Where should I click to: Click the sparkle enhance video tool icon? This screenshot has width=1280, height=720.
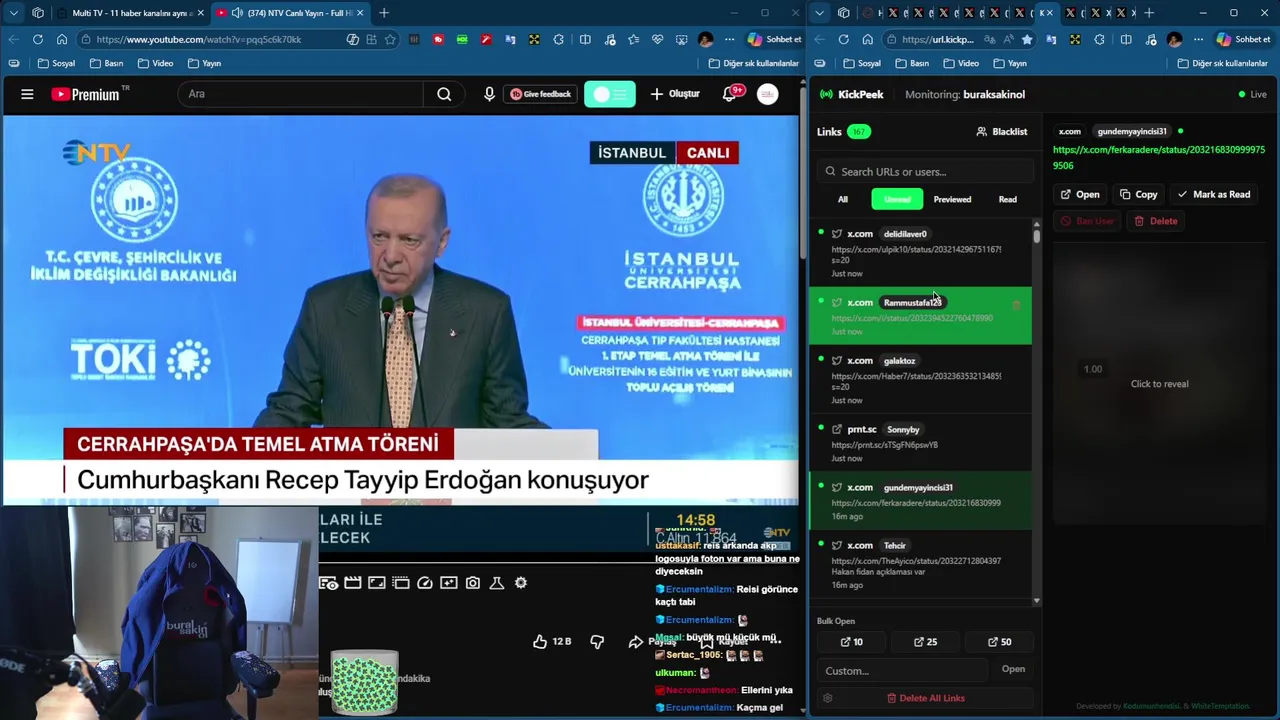448,582
